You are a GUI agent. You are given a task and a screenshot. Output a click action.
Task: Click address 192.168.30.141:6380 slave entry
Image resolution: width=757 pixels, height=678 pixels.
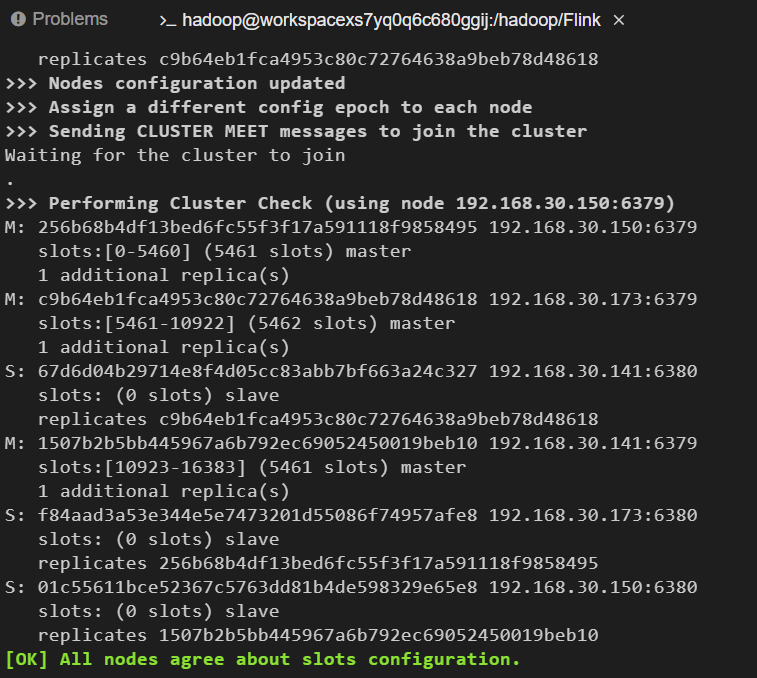click(593, 371)
